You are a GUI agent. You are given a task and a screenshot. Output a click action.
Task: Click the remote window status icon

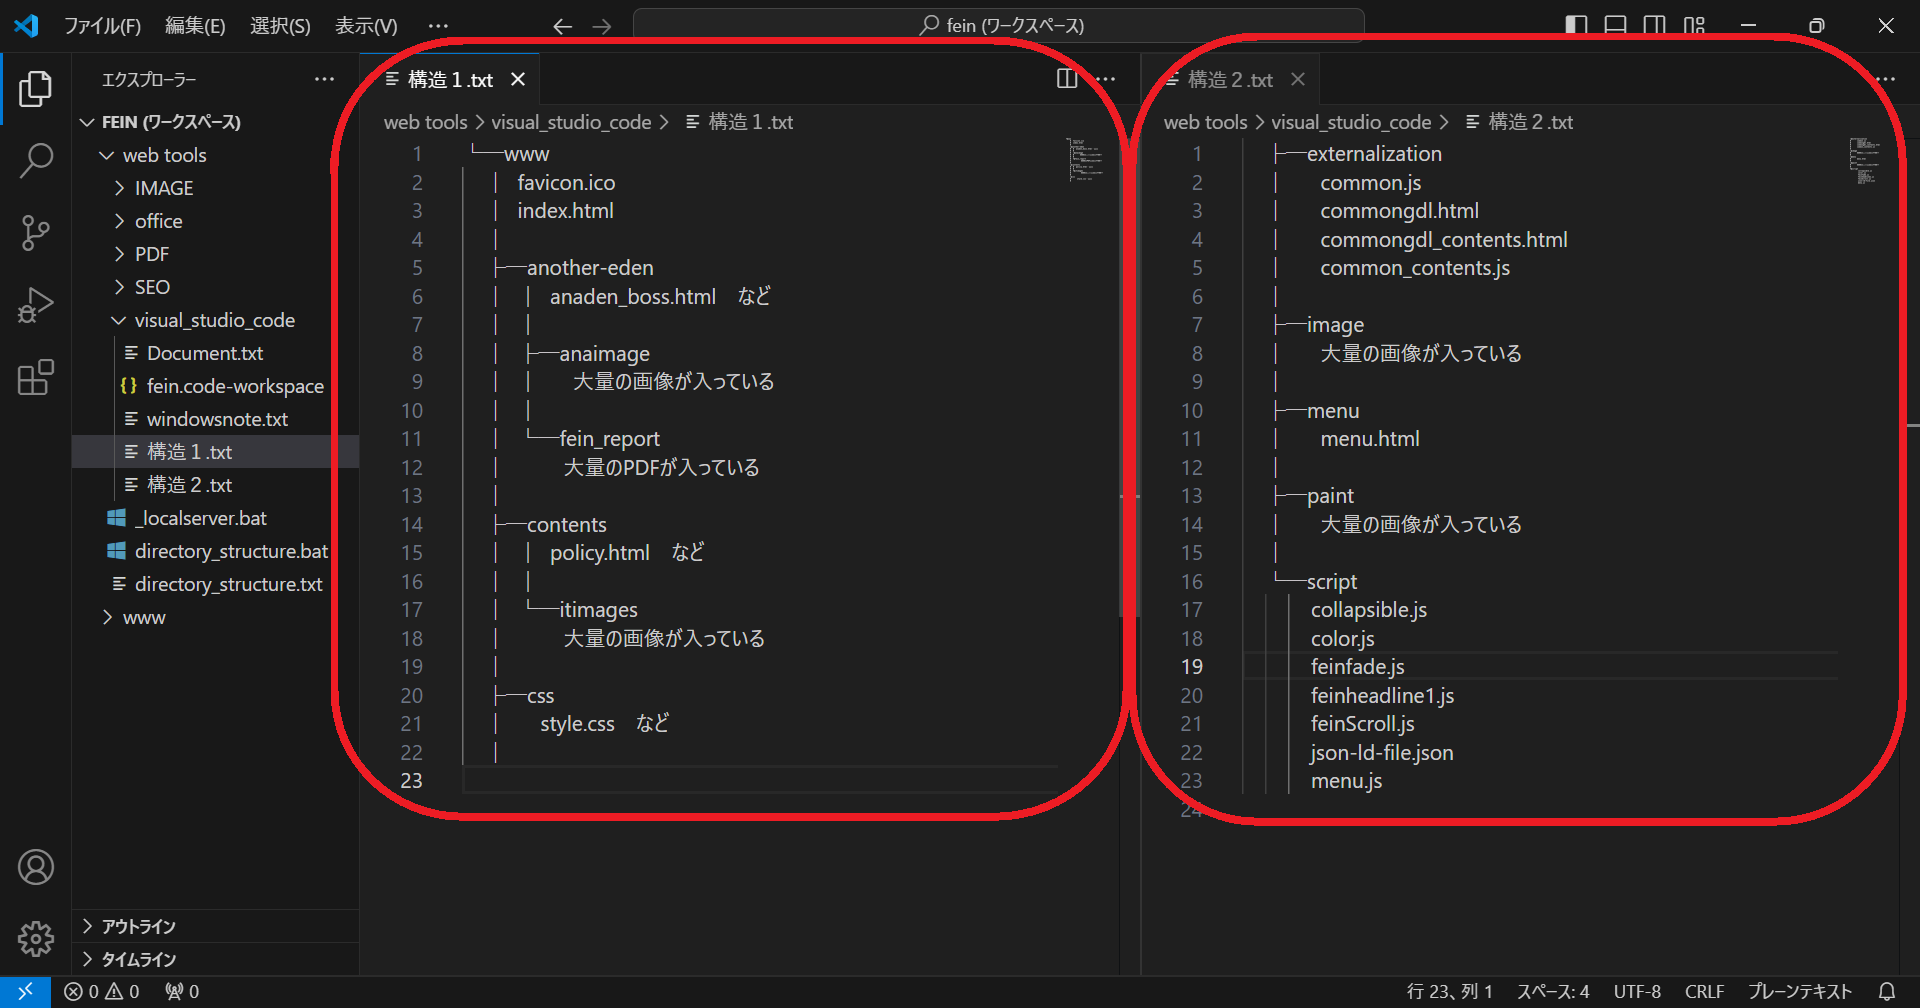click(25, 992)
